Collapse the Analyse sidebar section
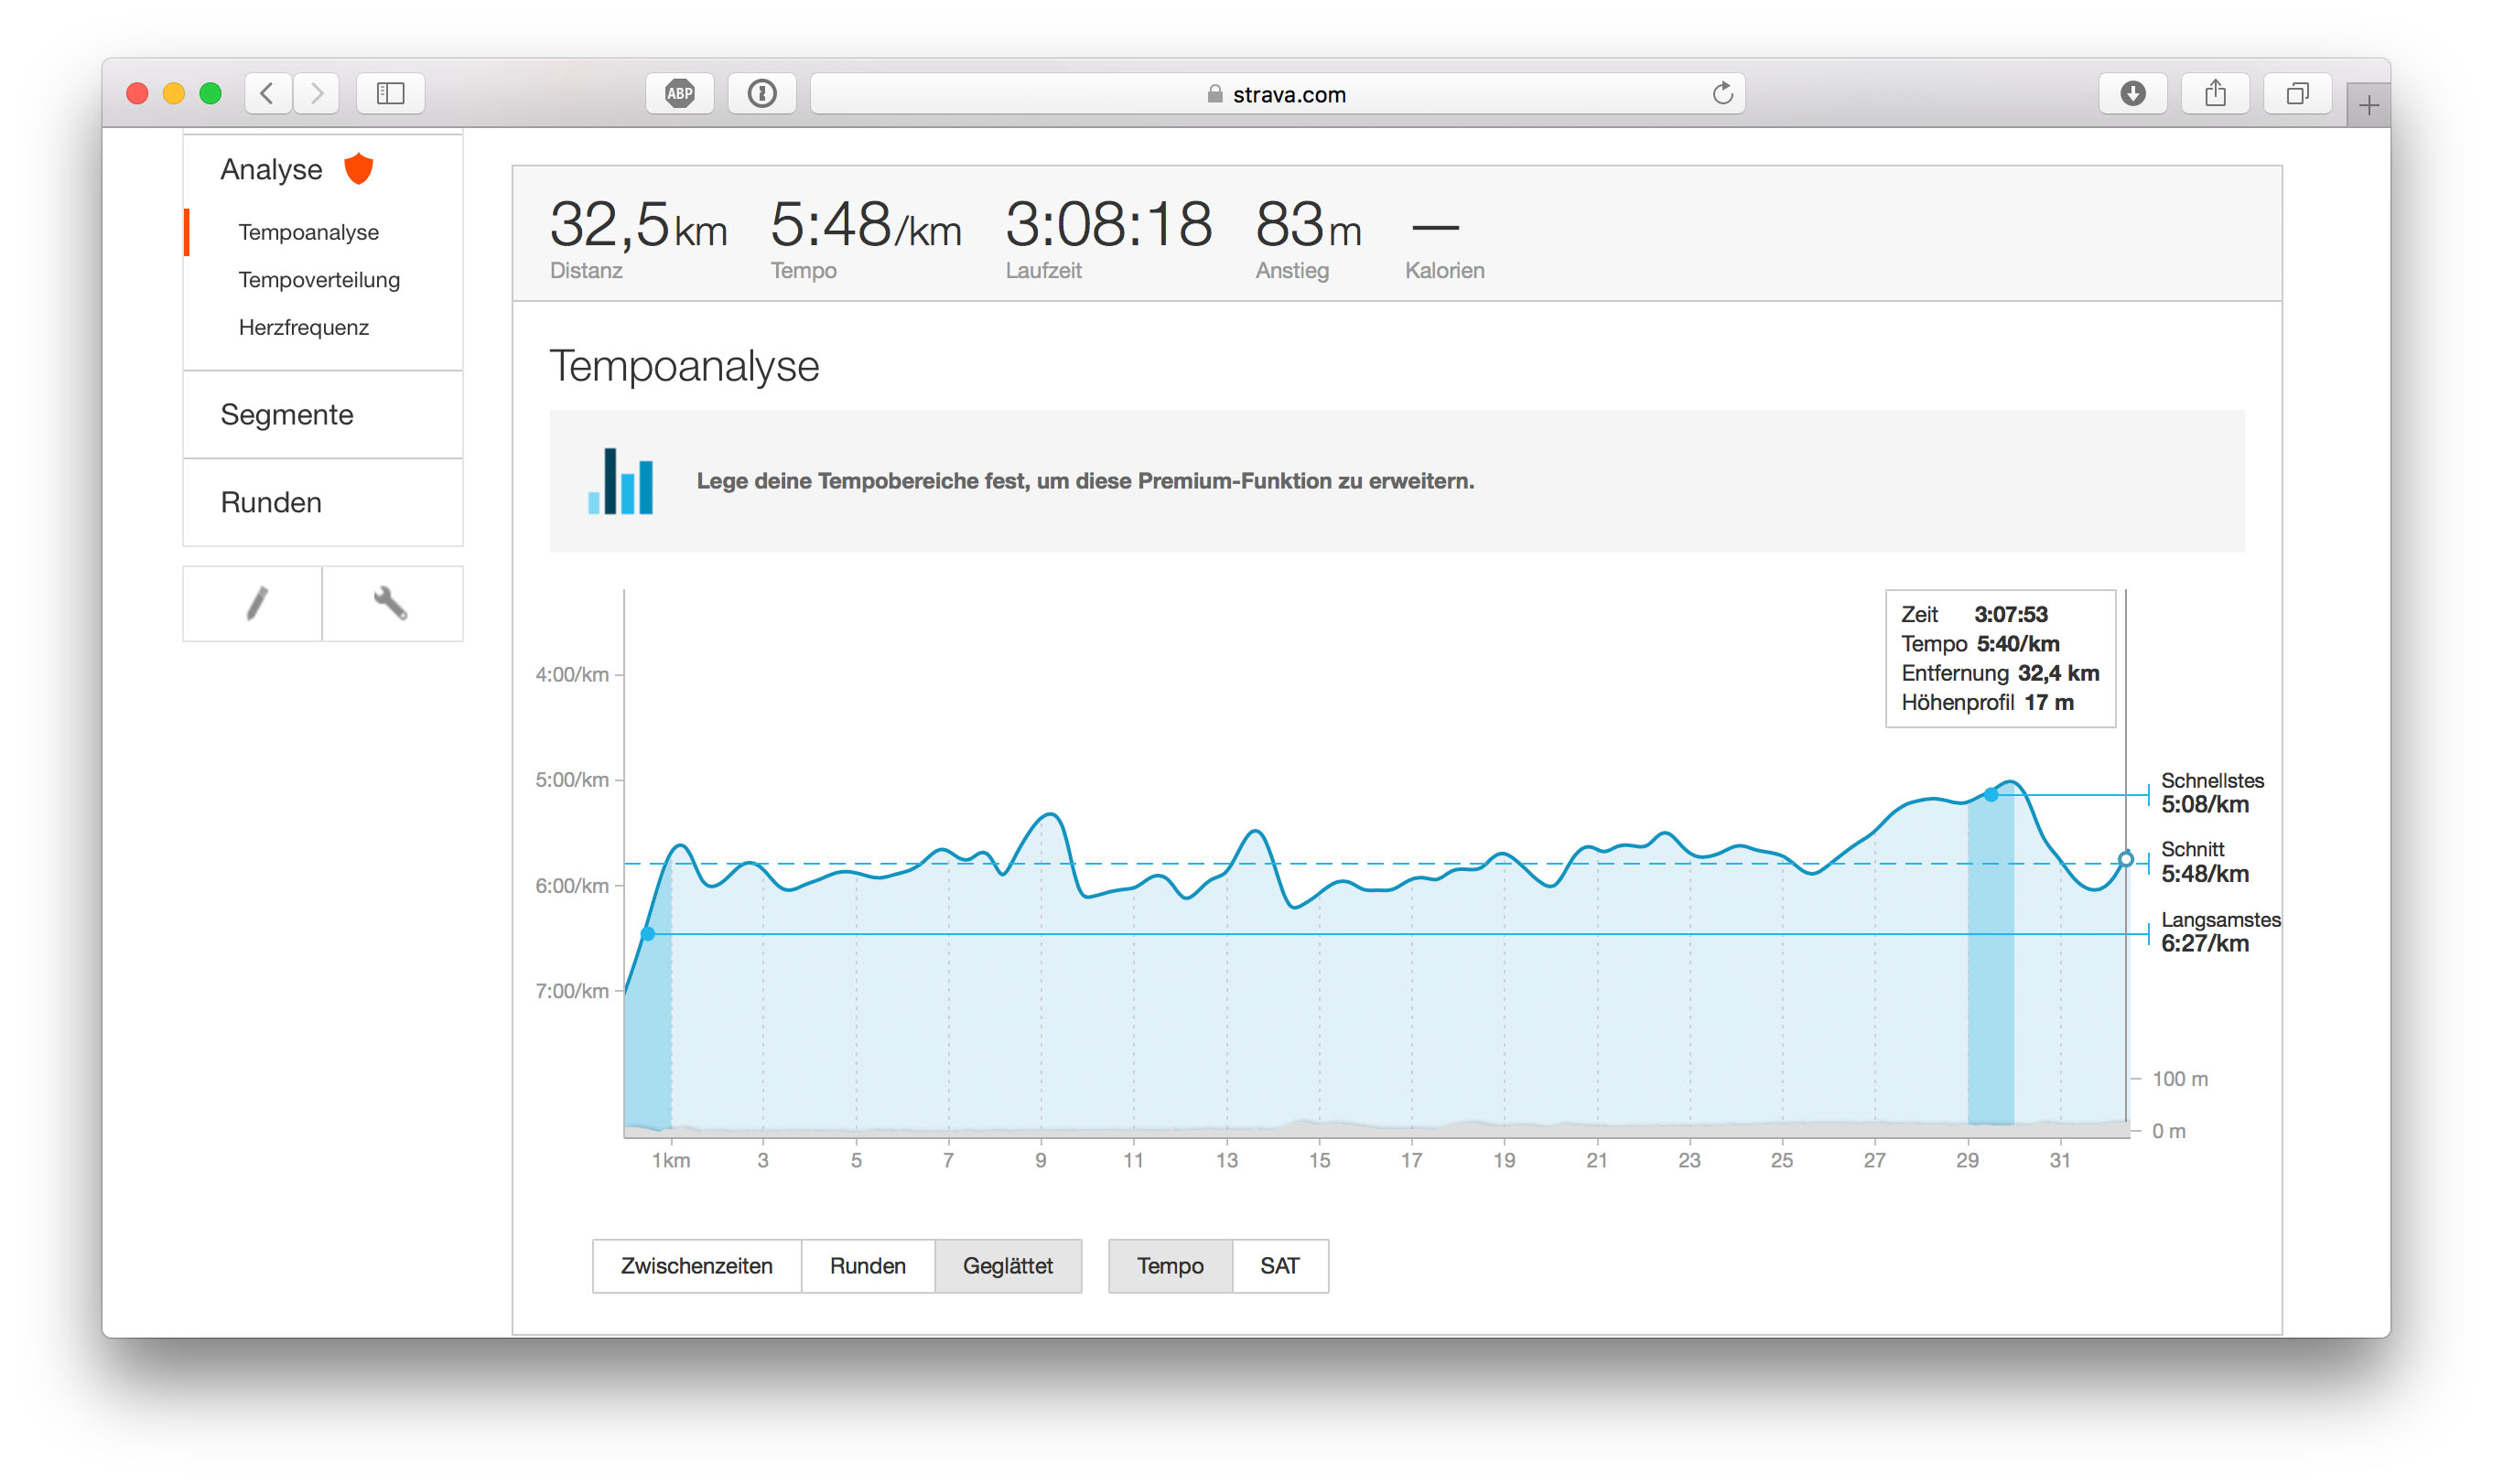This screenshot has height=1484, width=2493. tap(272, 169)
